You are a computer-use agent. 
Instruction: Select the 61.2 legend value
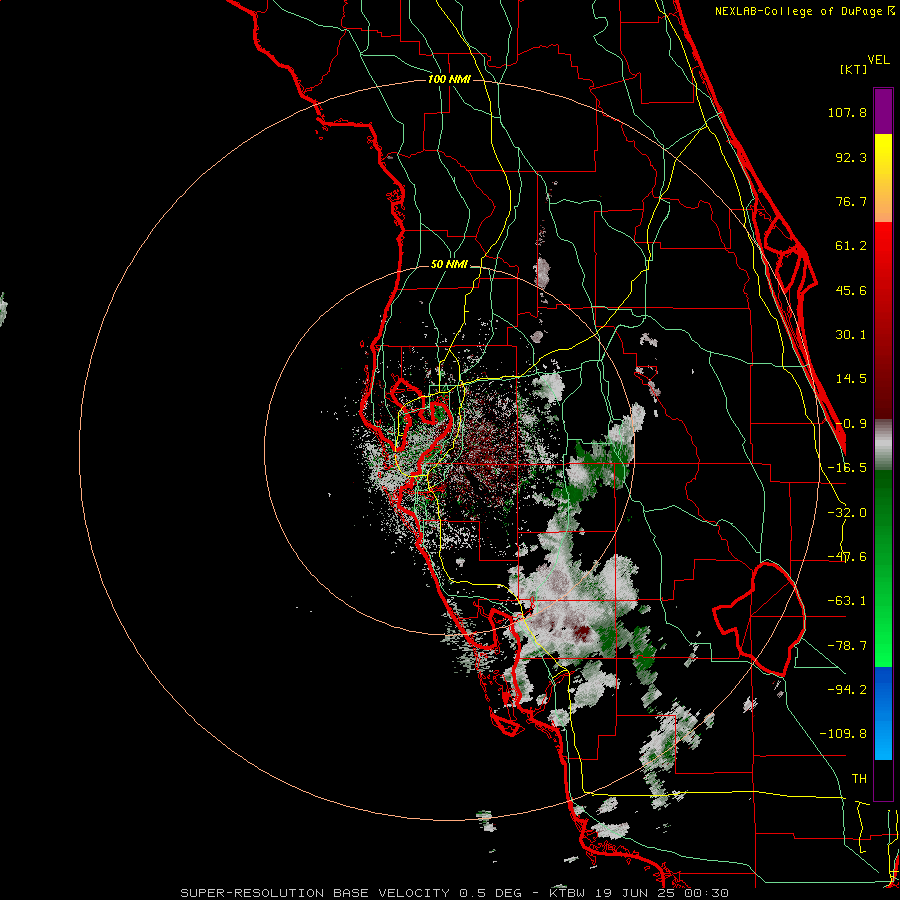[x=851, y=246]
